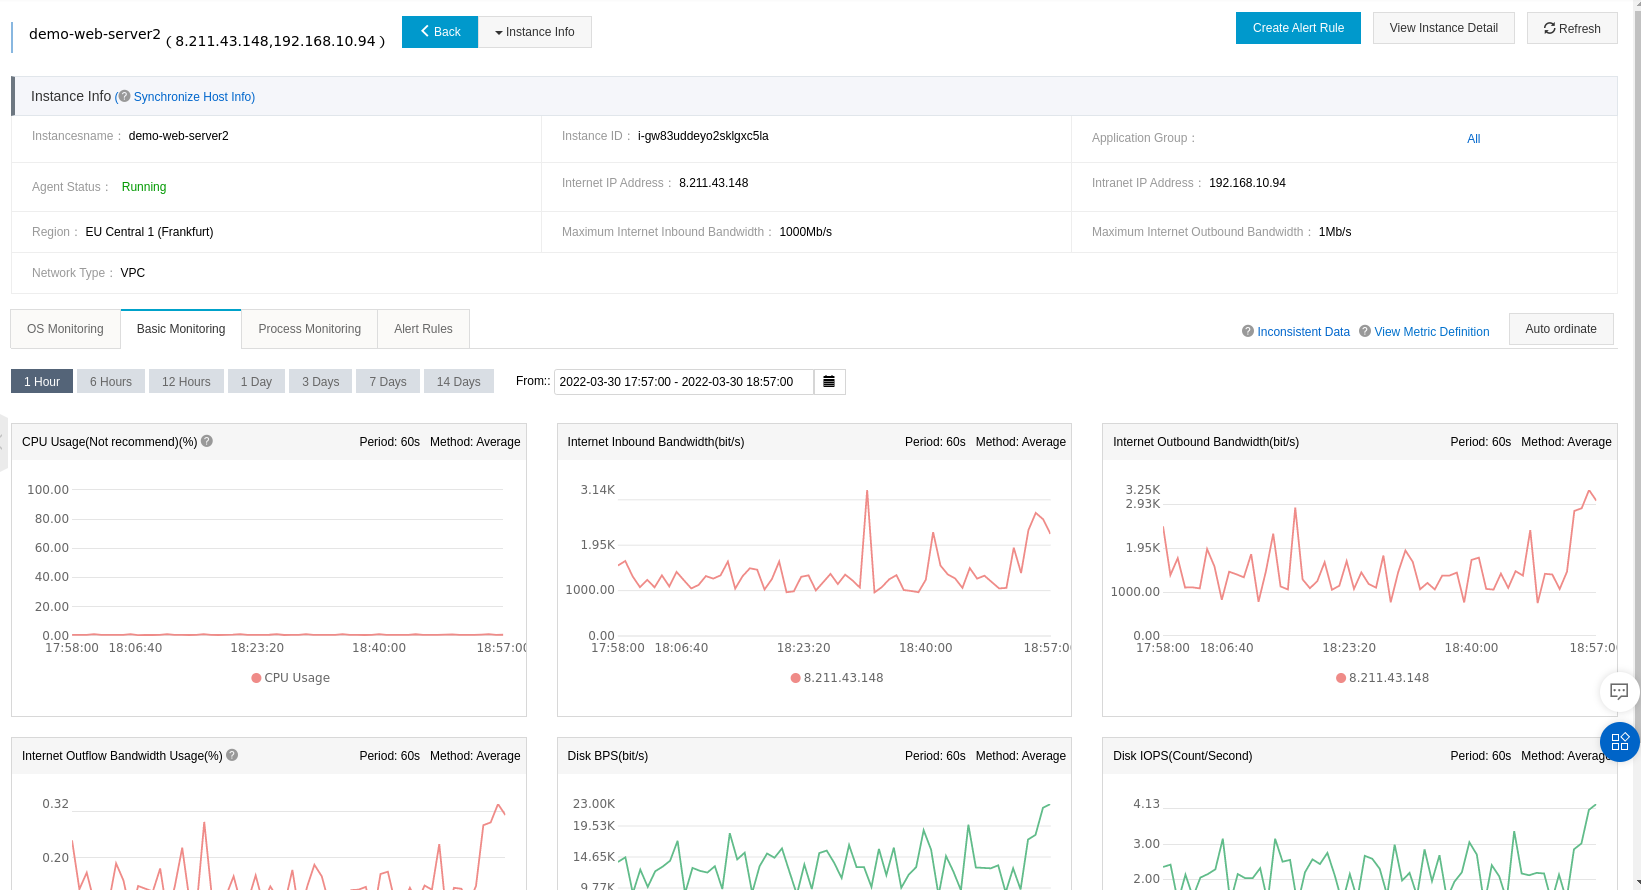The width and height of the screenshot is (1641, 890).
Task: Toggle Outbound Bandwidth 8.211.43.148 legend
Action: [x=1383, y=678]
